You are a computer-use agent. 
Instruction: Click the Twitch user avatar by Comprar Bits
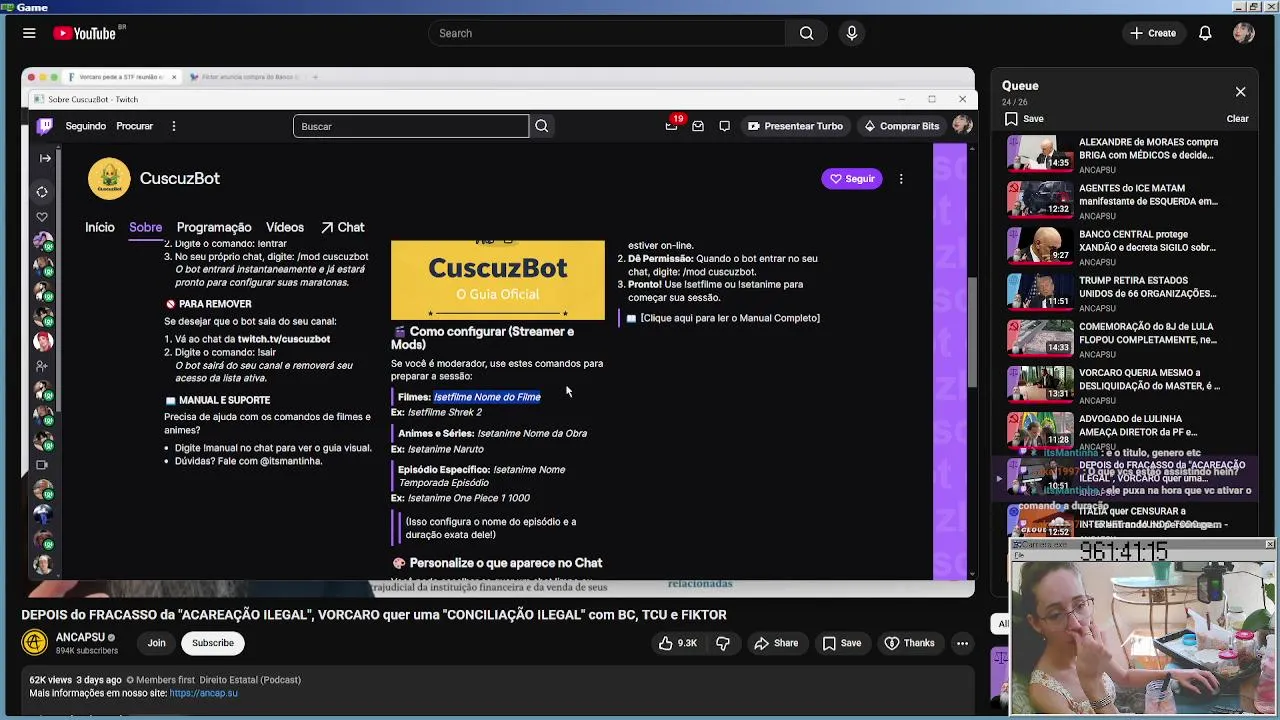click(x=962, y=126)
